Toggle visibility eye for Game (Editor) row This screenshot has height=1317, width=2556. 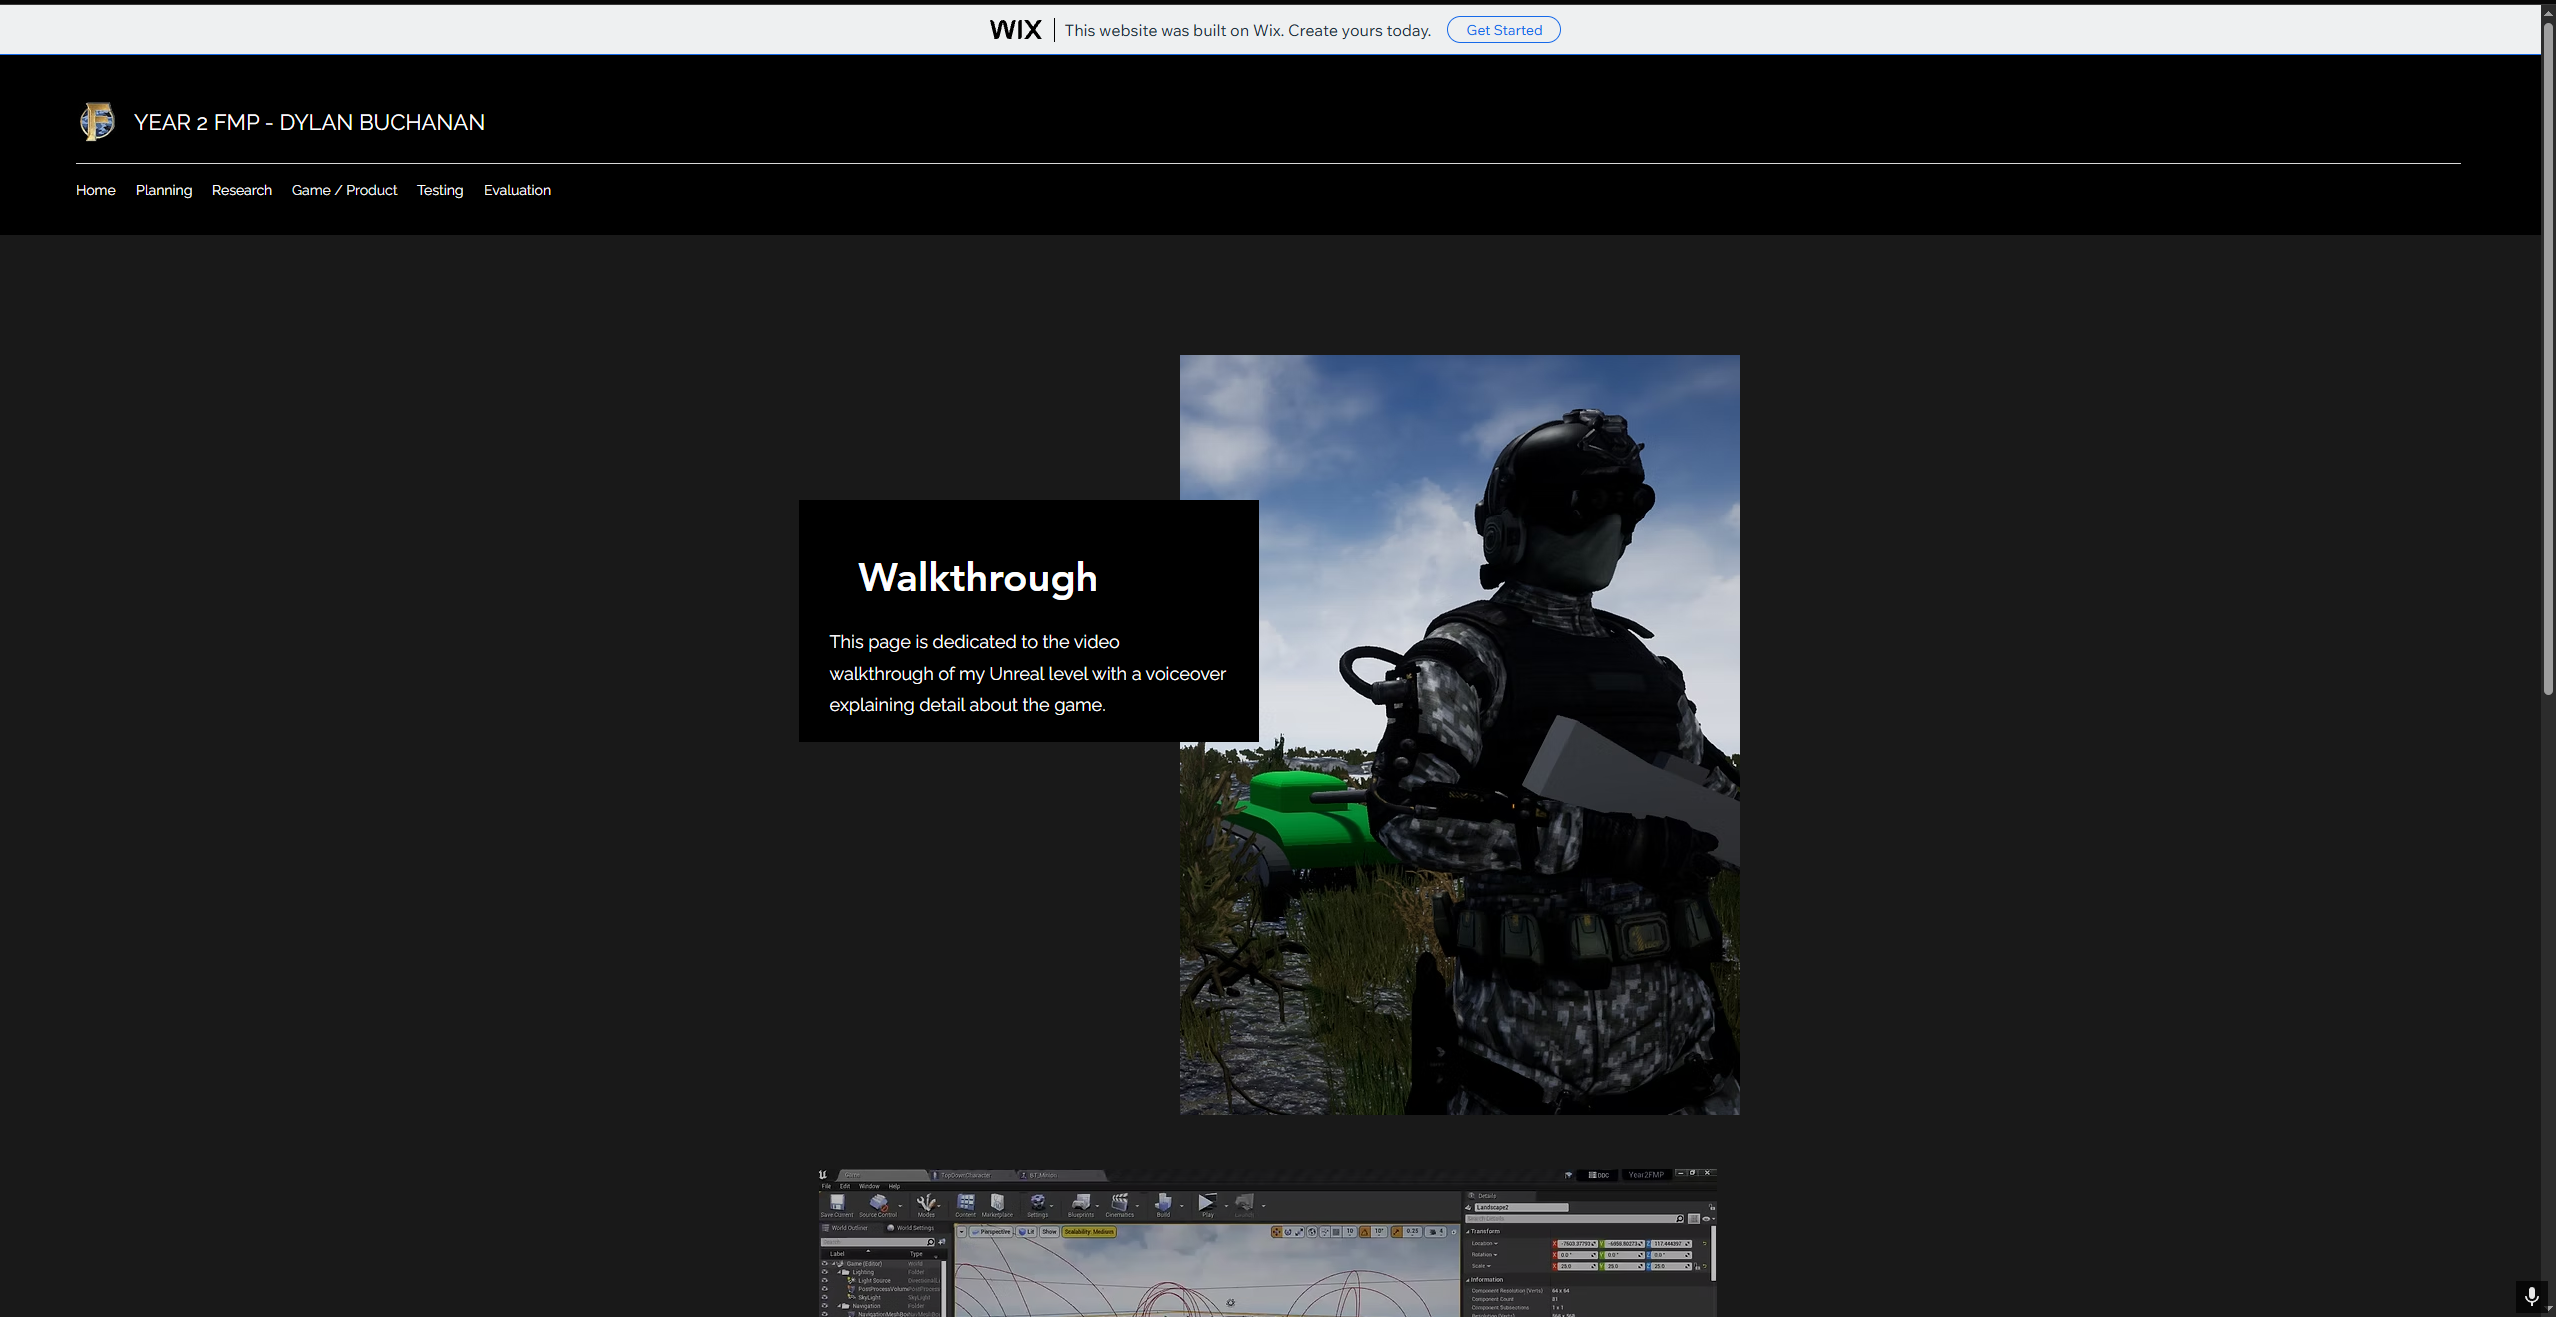point(824,1264)
